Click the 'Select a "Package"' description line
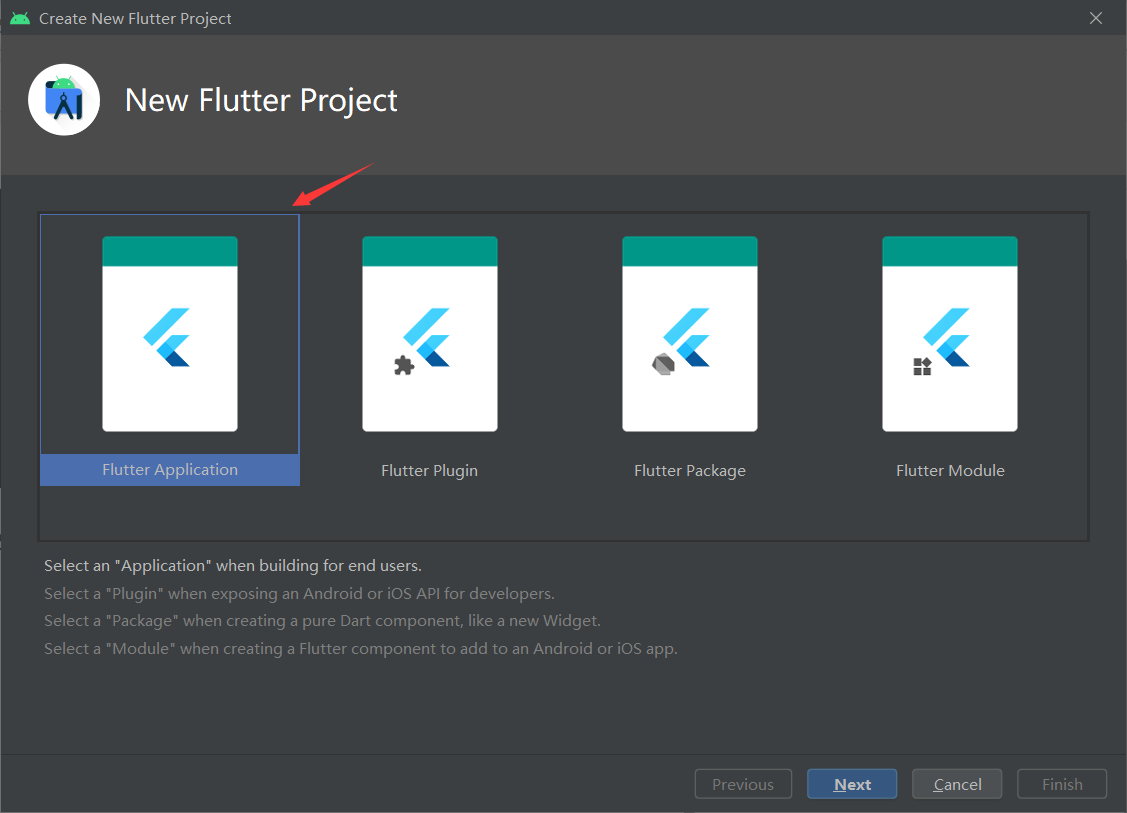This screenshot has height=813, width=1127. click(322, 621)
